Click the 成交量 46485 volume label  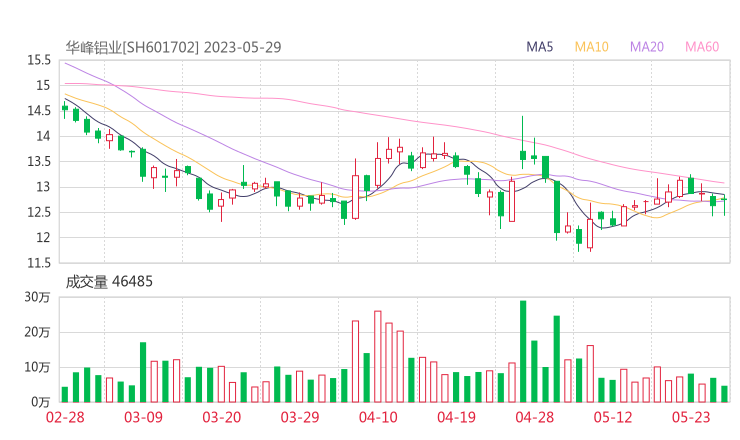pyautogui.click(x=109, y=281)
